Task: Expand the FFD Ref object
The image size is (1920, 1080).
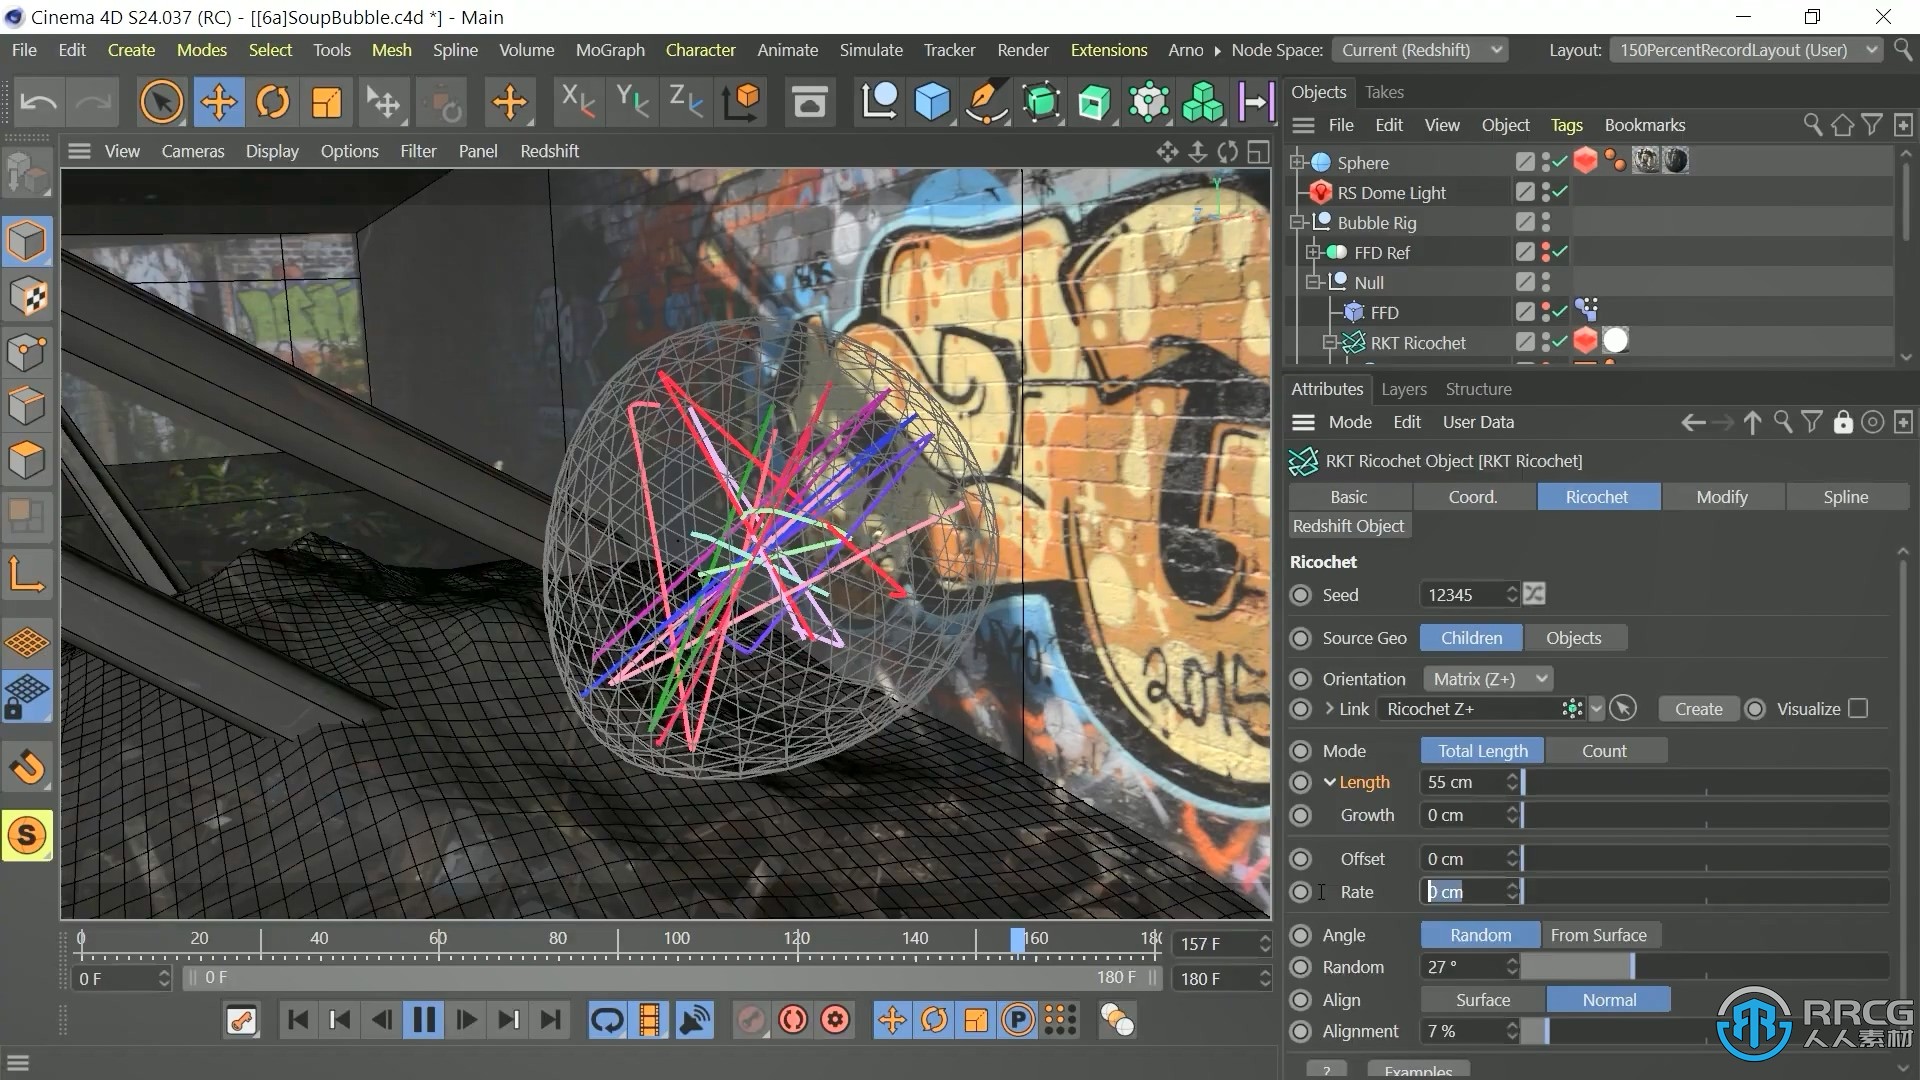Action: tap(1314, 252)
